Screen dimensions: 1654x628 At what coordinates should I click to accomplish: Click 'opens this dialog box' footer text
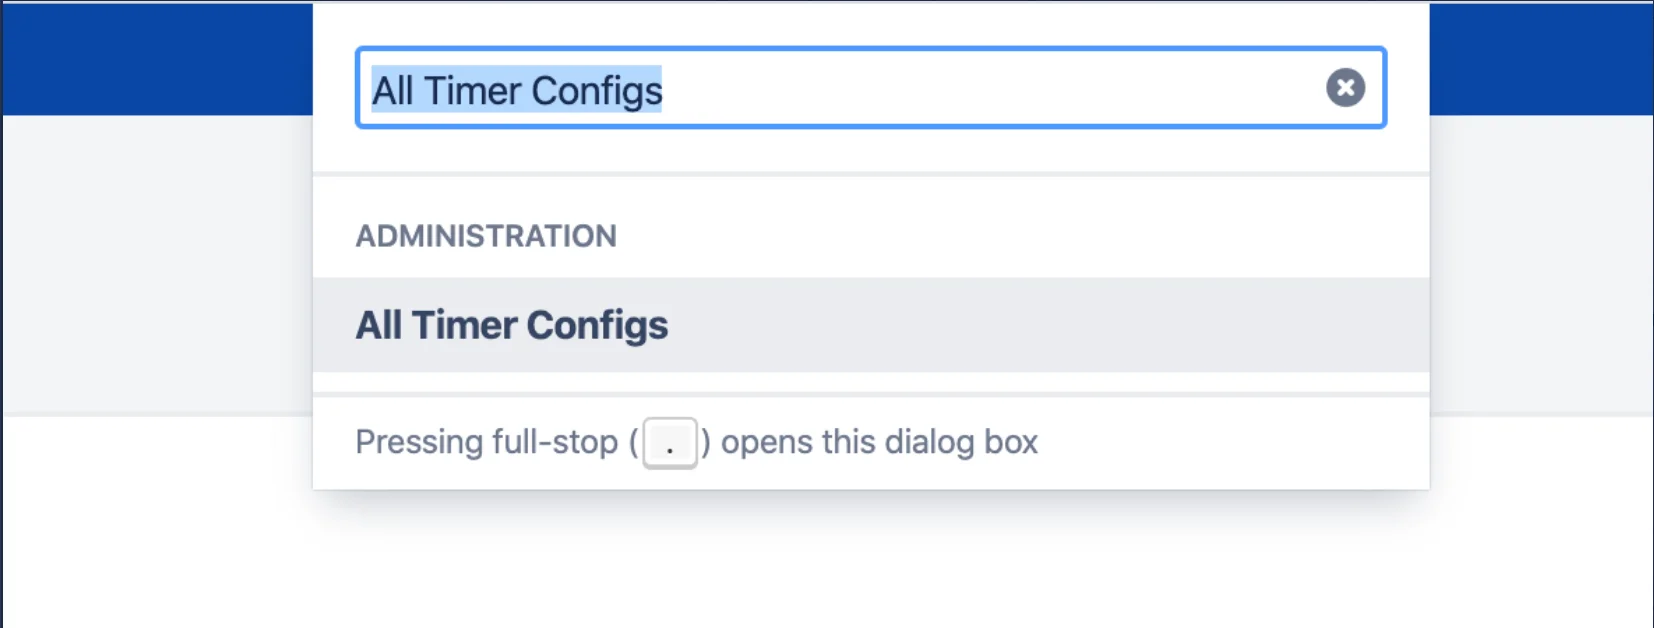pyautogui.click(x=879, y=442)
